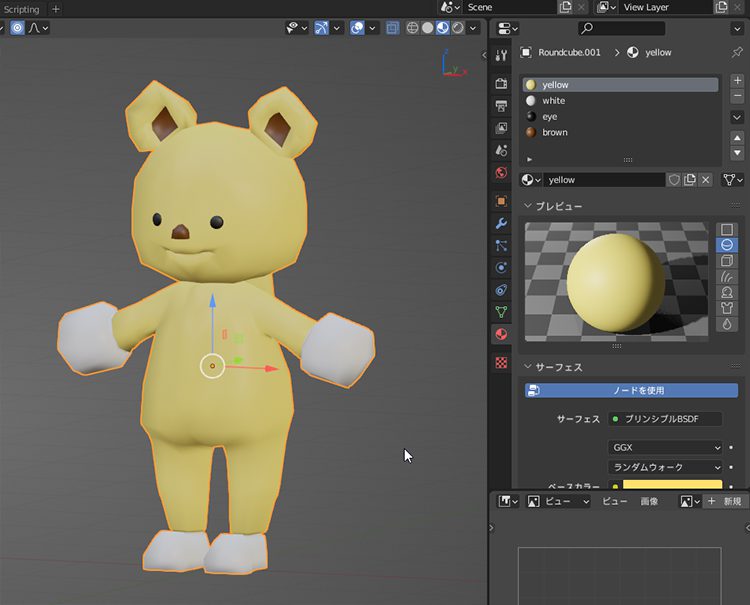
Task: Open the ランダムウォーク subsurface method dropdown
Action: pyautogui.click(x=664, y=467)
